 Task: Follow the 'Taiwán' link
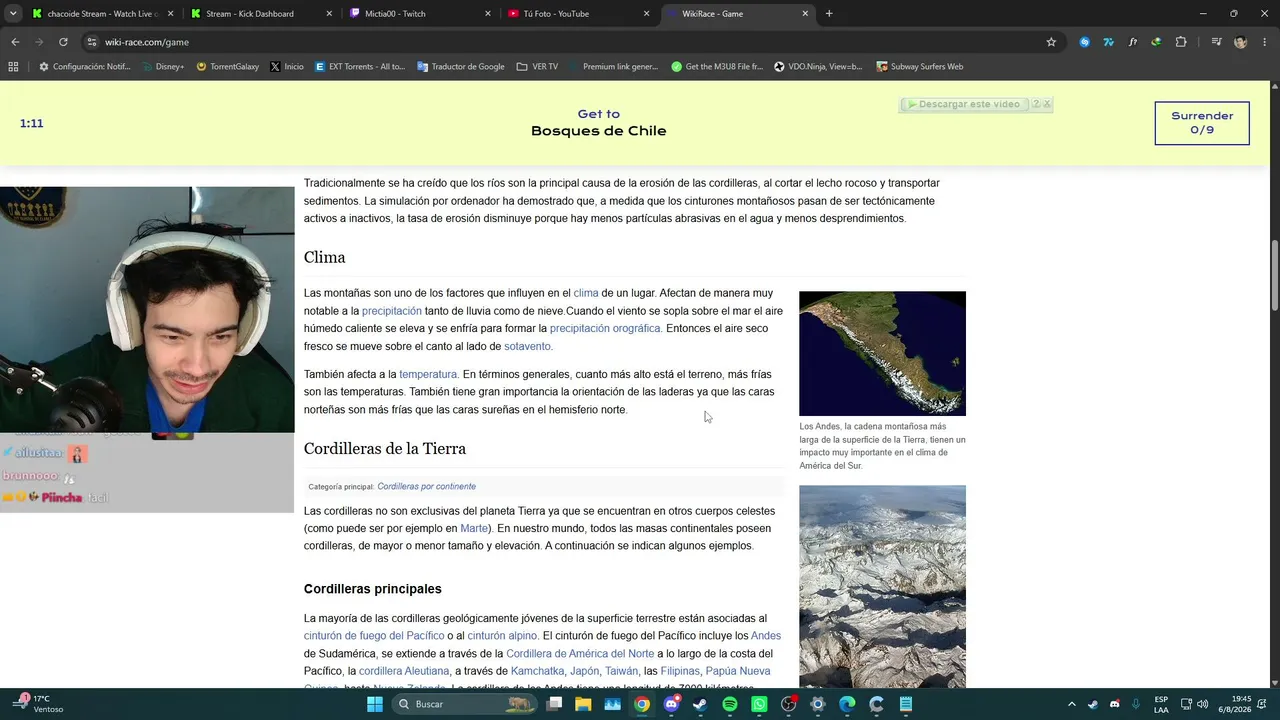click(621, 671)
